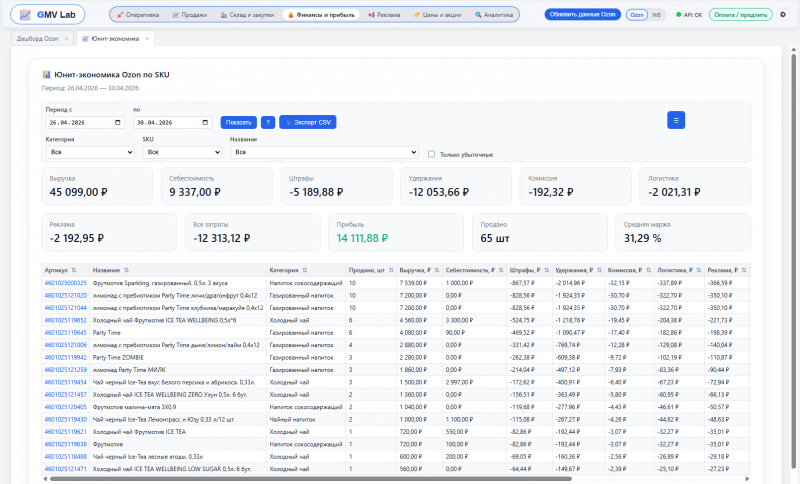Click the blue hamburger menu icon

(x=676, y=120)
